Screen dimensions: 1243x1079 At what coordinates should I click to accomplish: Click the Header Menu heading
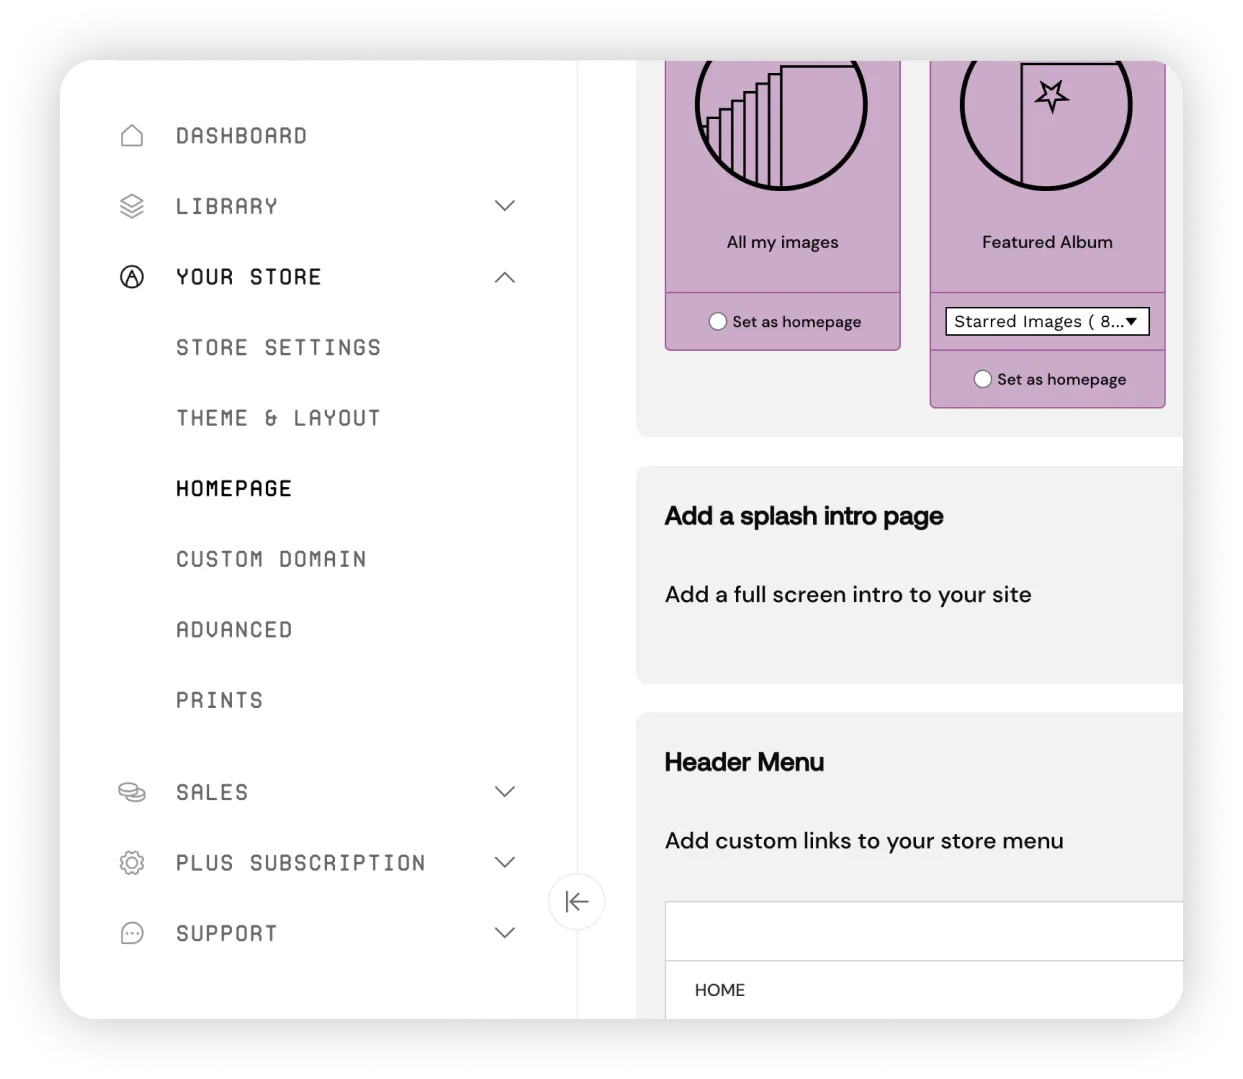[x=744, y=762]
